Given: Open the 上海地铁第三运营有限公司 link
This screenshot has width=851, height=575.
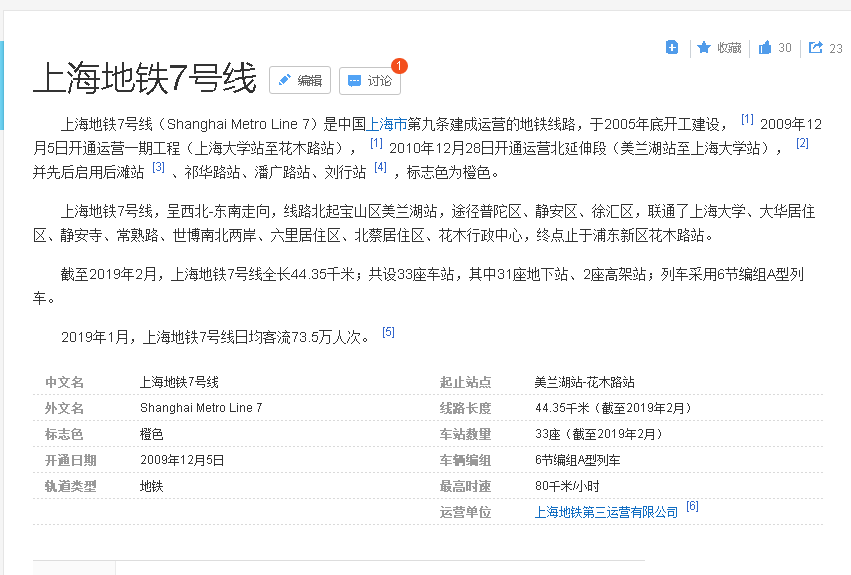Looking at the screenshot, I should click(x=606, y=512).
